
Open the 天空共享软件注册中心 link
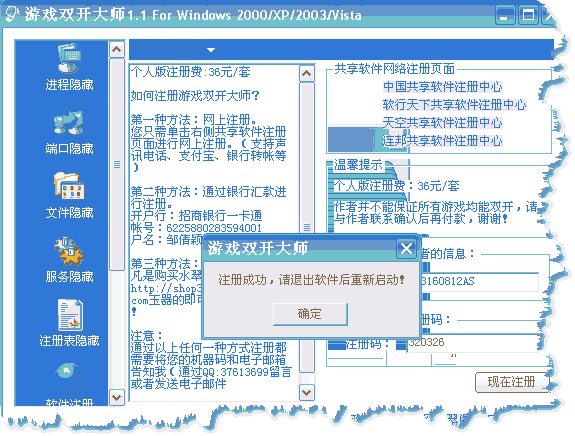(x=442, y=122)
